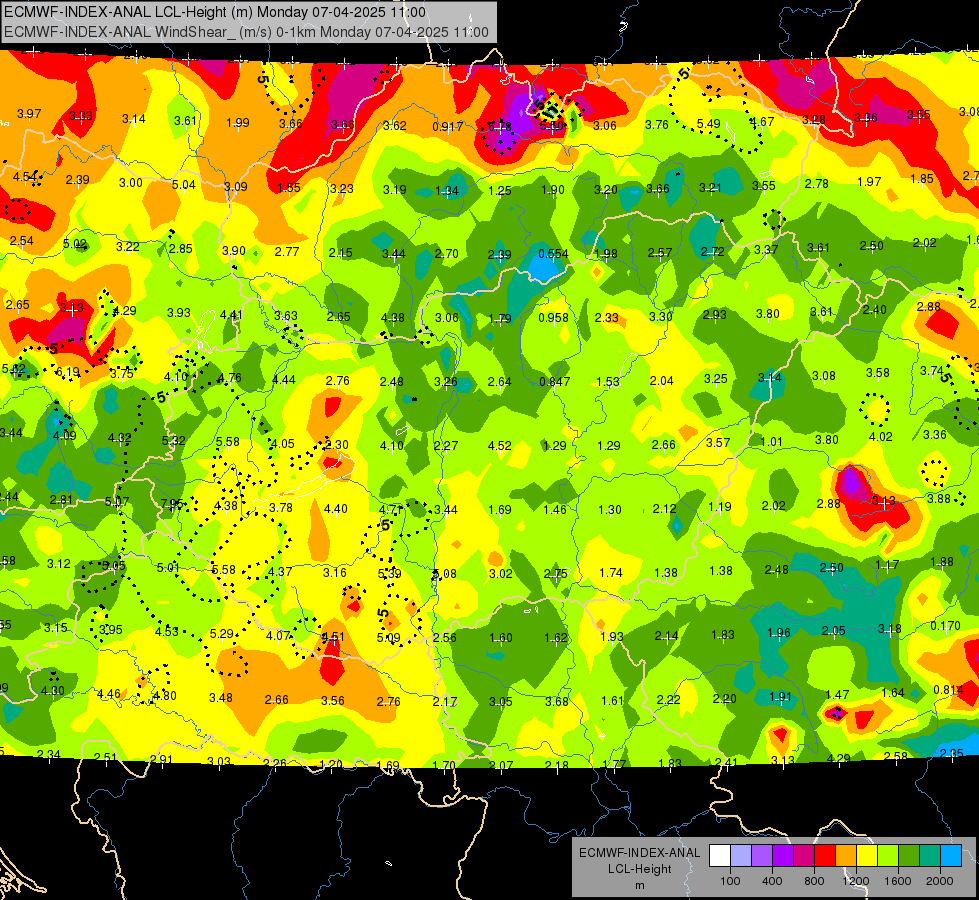Click the wind shear value 1.01
The height and width of the screenshot is (900, 979).
(772, 442)
